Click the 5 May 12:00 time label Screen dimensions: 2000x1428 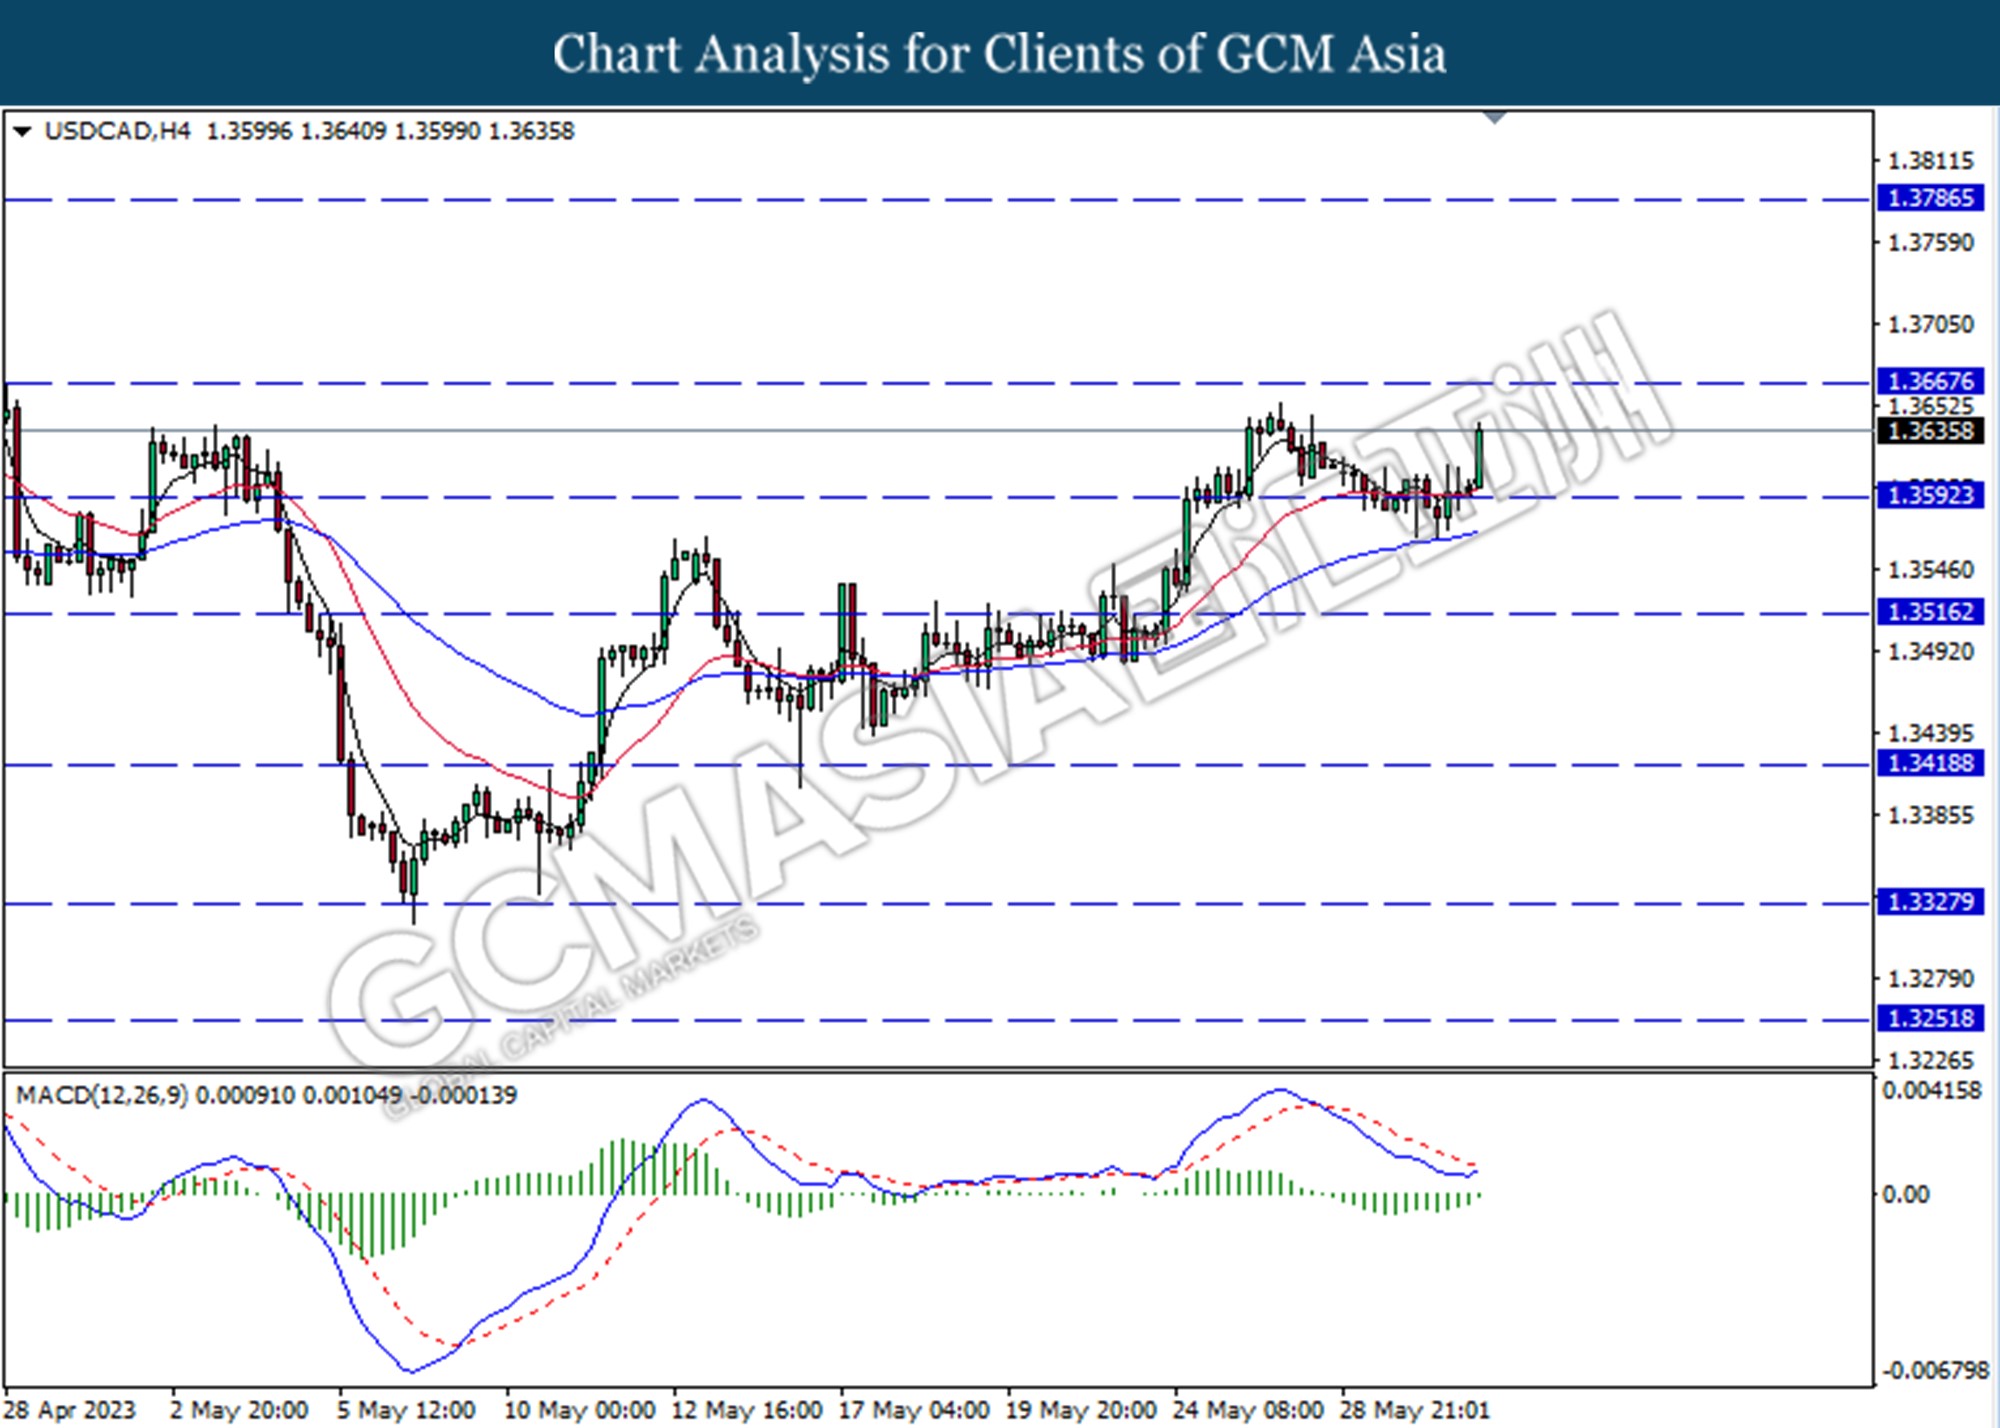pyautogui.click(x=406, y=1410)
